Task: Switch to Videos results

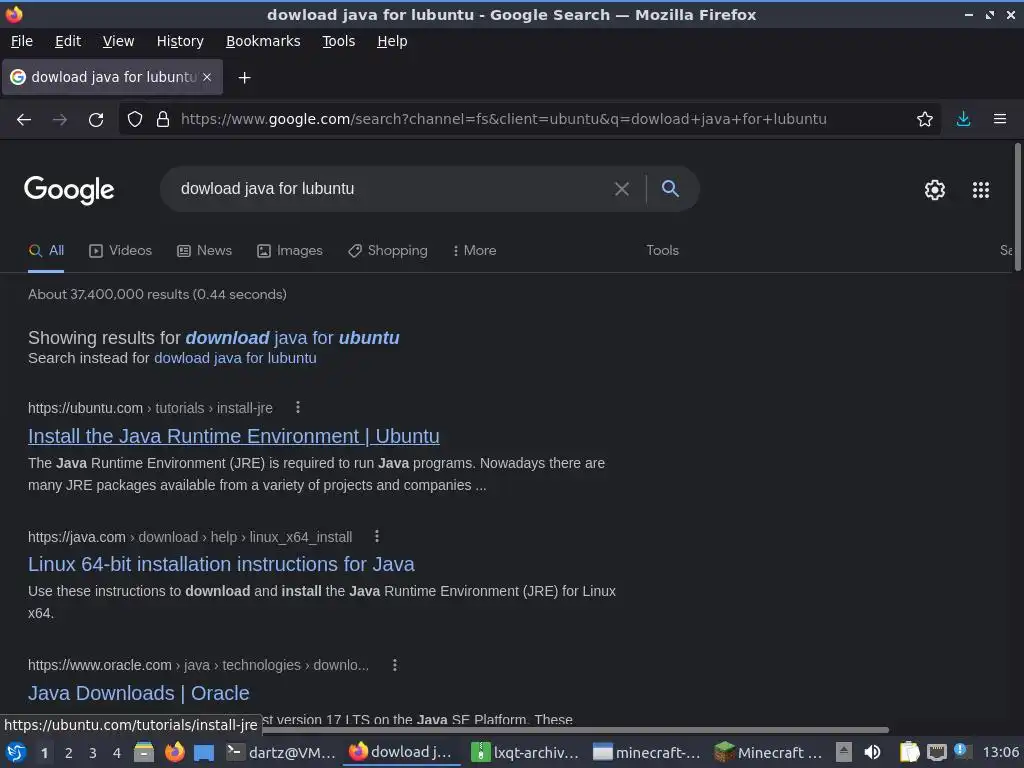Action: (x=121, y=251)
